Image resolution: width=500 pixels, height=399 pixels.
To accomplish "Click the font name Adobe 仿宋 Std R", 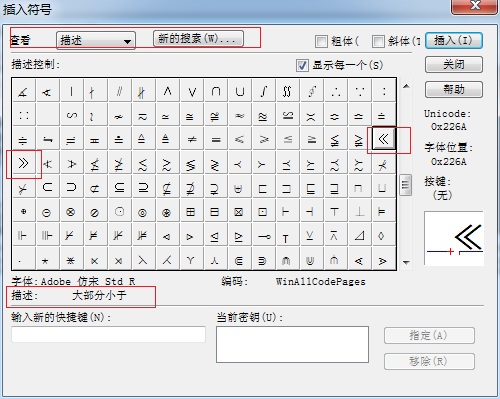I will click(88, 282).
